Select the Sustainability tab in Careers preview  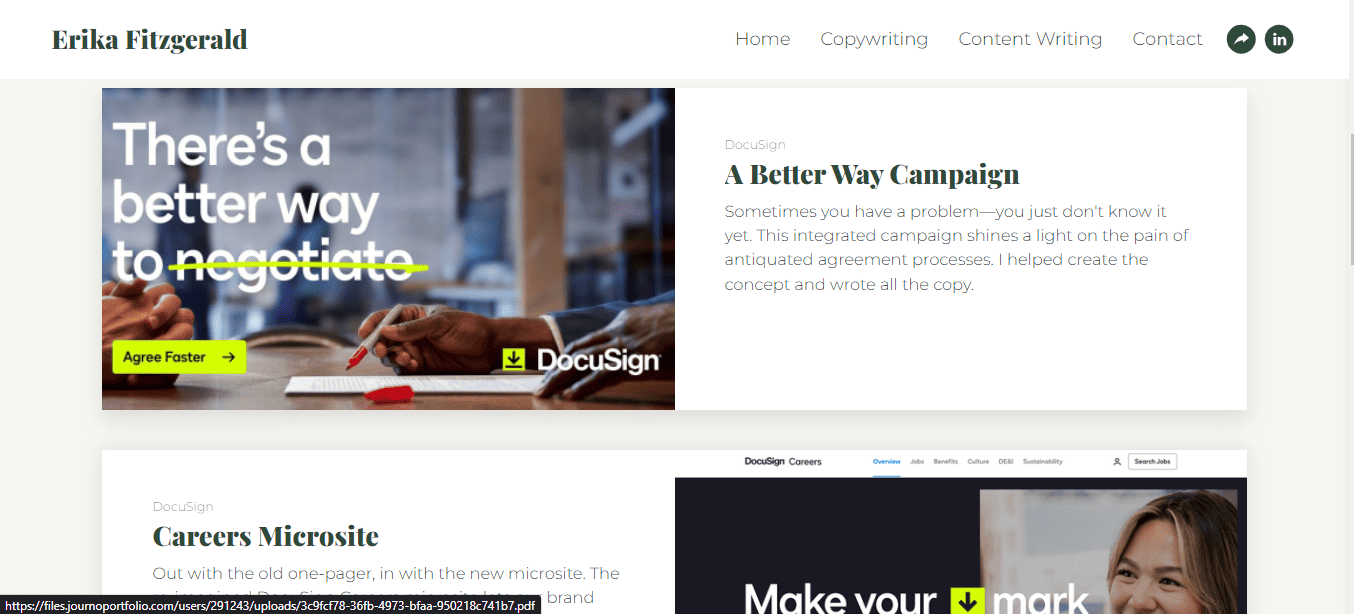1042,462
